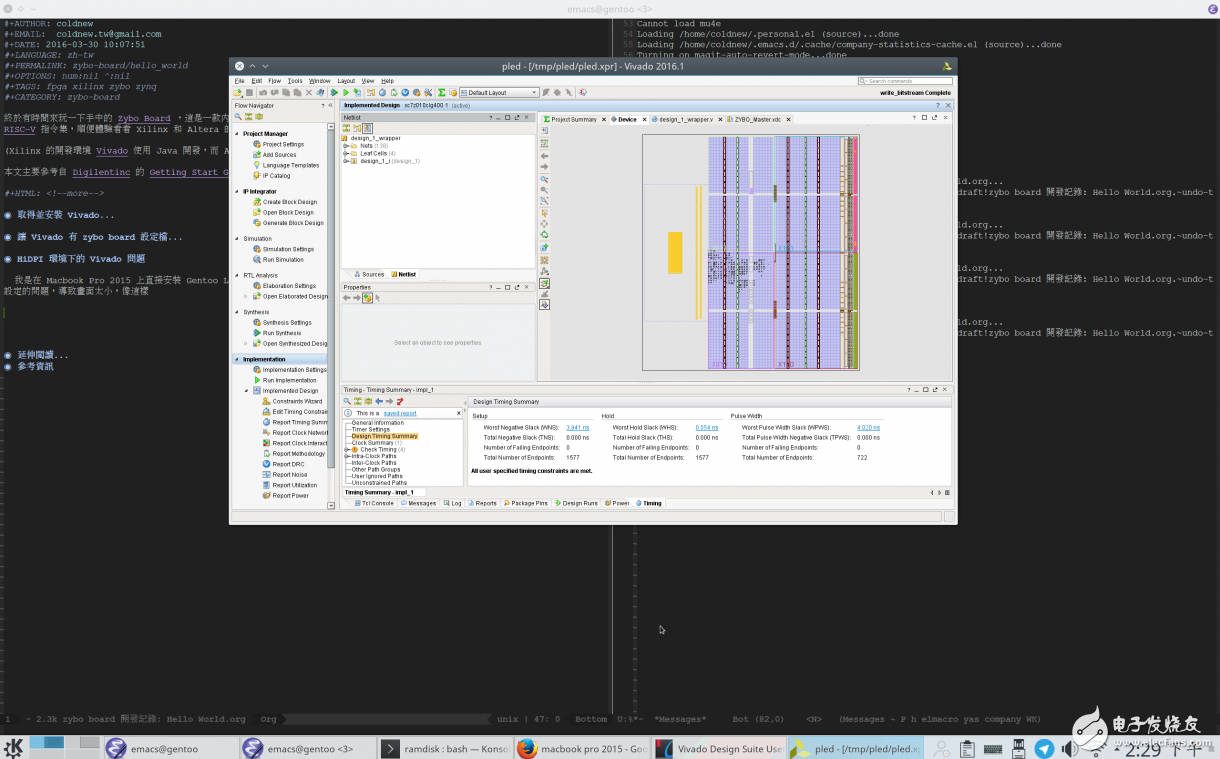Click the Worst Negative Slack value link
This screenshot has height=759, width=1220.
(577, 427)
